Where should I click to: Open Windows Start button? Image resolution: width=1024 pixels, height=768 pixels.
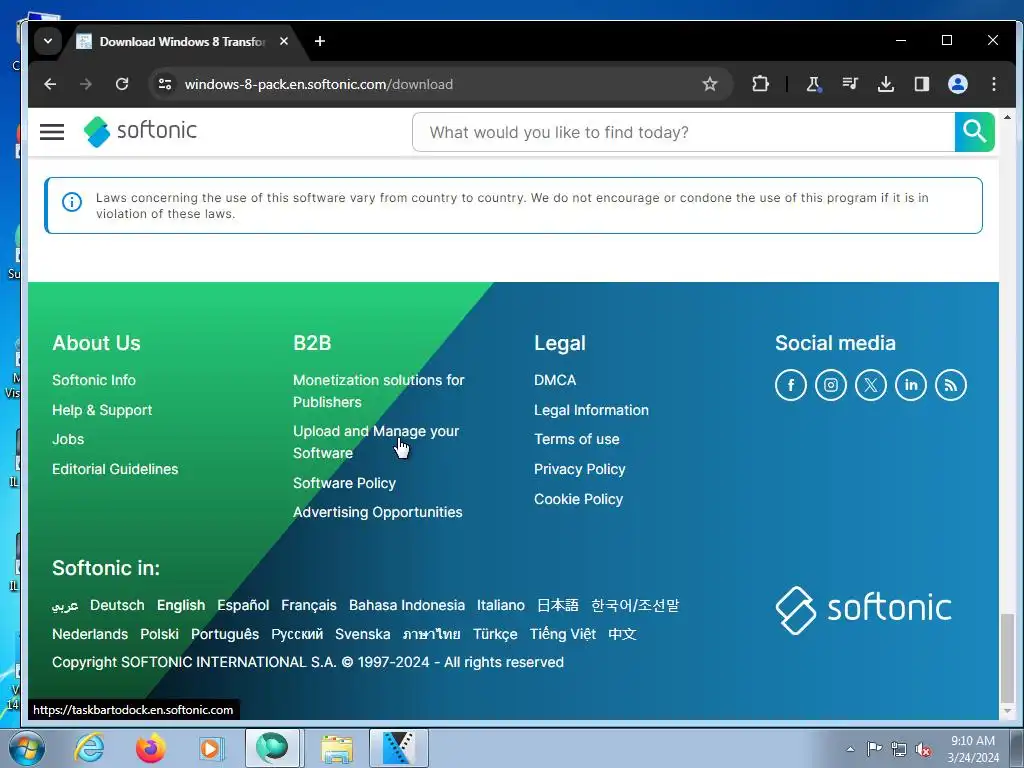pos(25,748)
